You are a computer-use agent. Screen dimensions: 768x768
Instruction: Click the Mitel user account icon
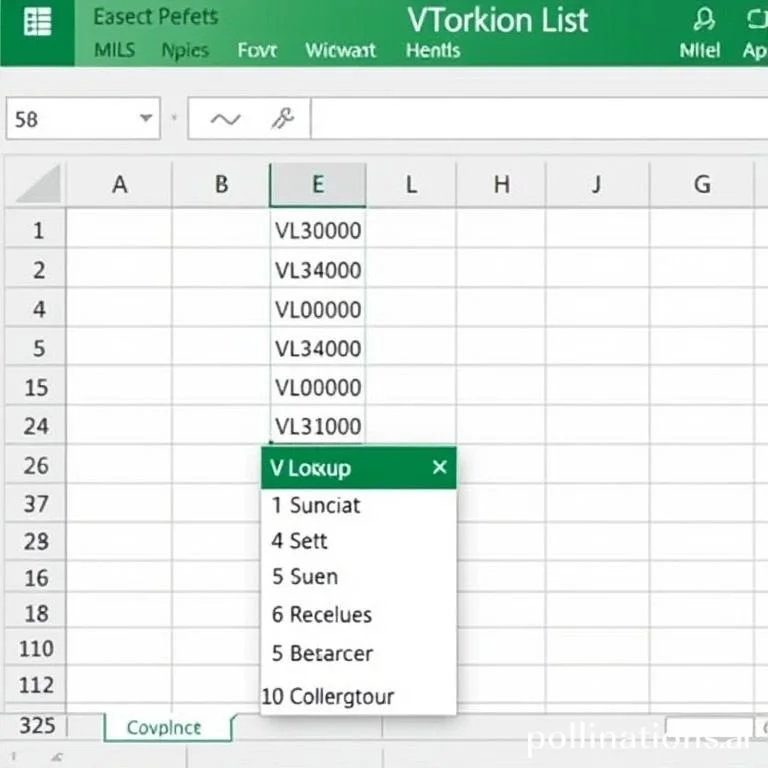pyautogui.click(x=704, y=20)
